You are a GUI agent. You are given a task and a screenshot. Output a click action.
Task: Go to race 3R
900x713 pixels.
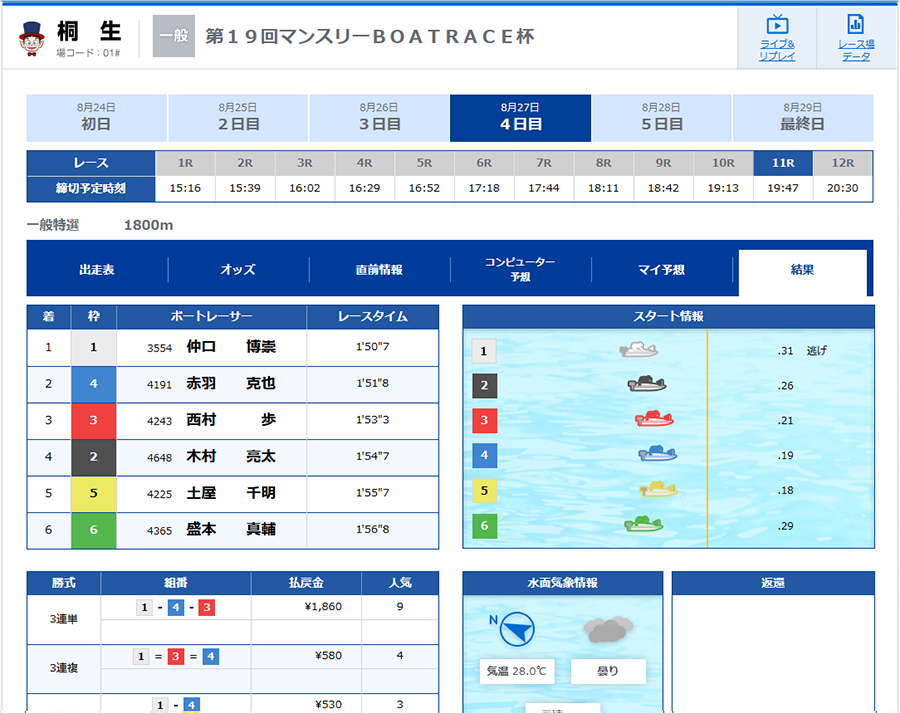click(x=305, y=163)
